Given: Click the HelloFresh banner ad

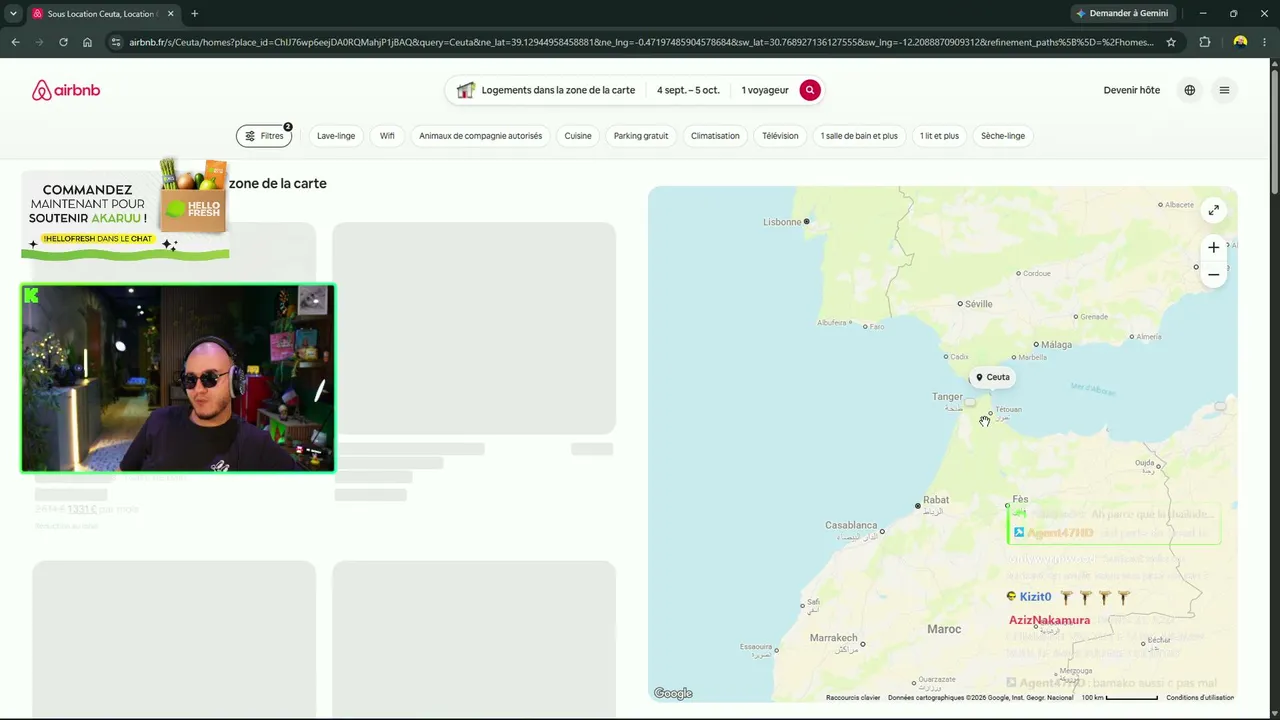Looking at the screenshot, I should coord(125,208).
